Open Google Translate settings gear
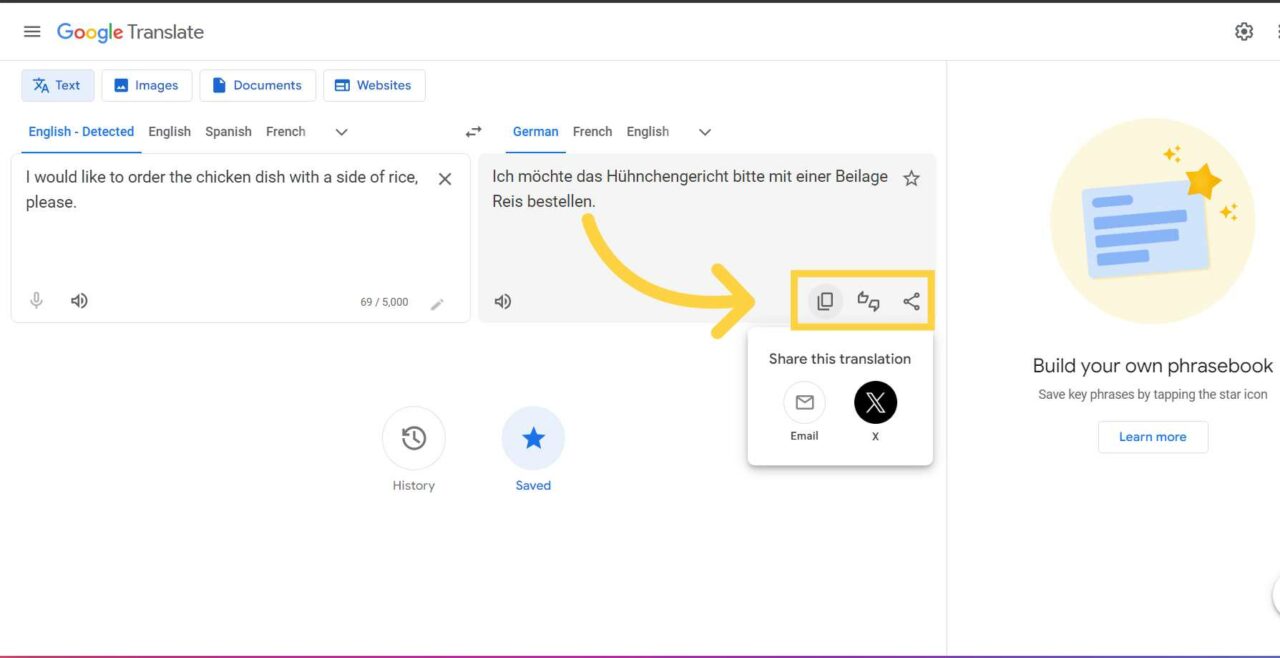Image resolution: width=1280 pixels, height=658 pixels. click(x=1244, y=31)
